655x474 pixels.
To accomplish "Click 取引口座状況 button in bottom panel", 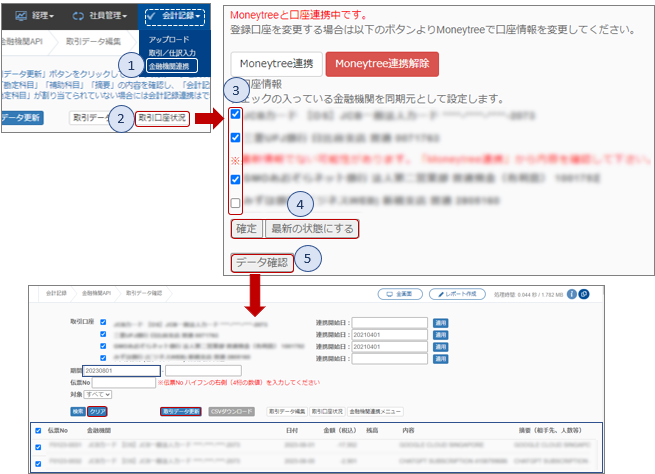I will point(327,411).
